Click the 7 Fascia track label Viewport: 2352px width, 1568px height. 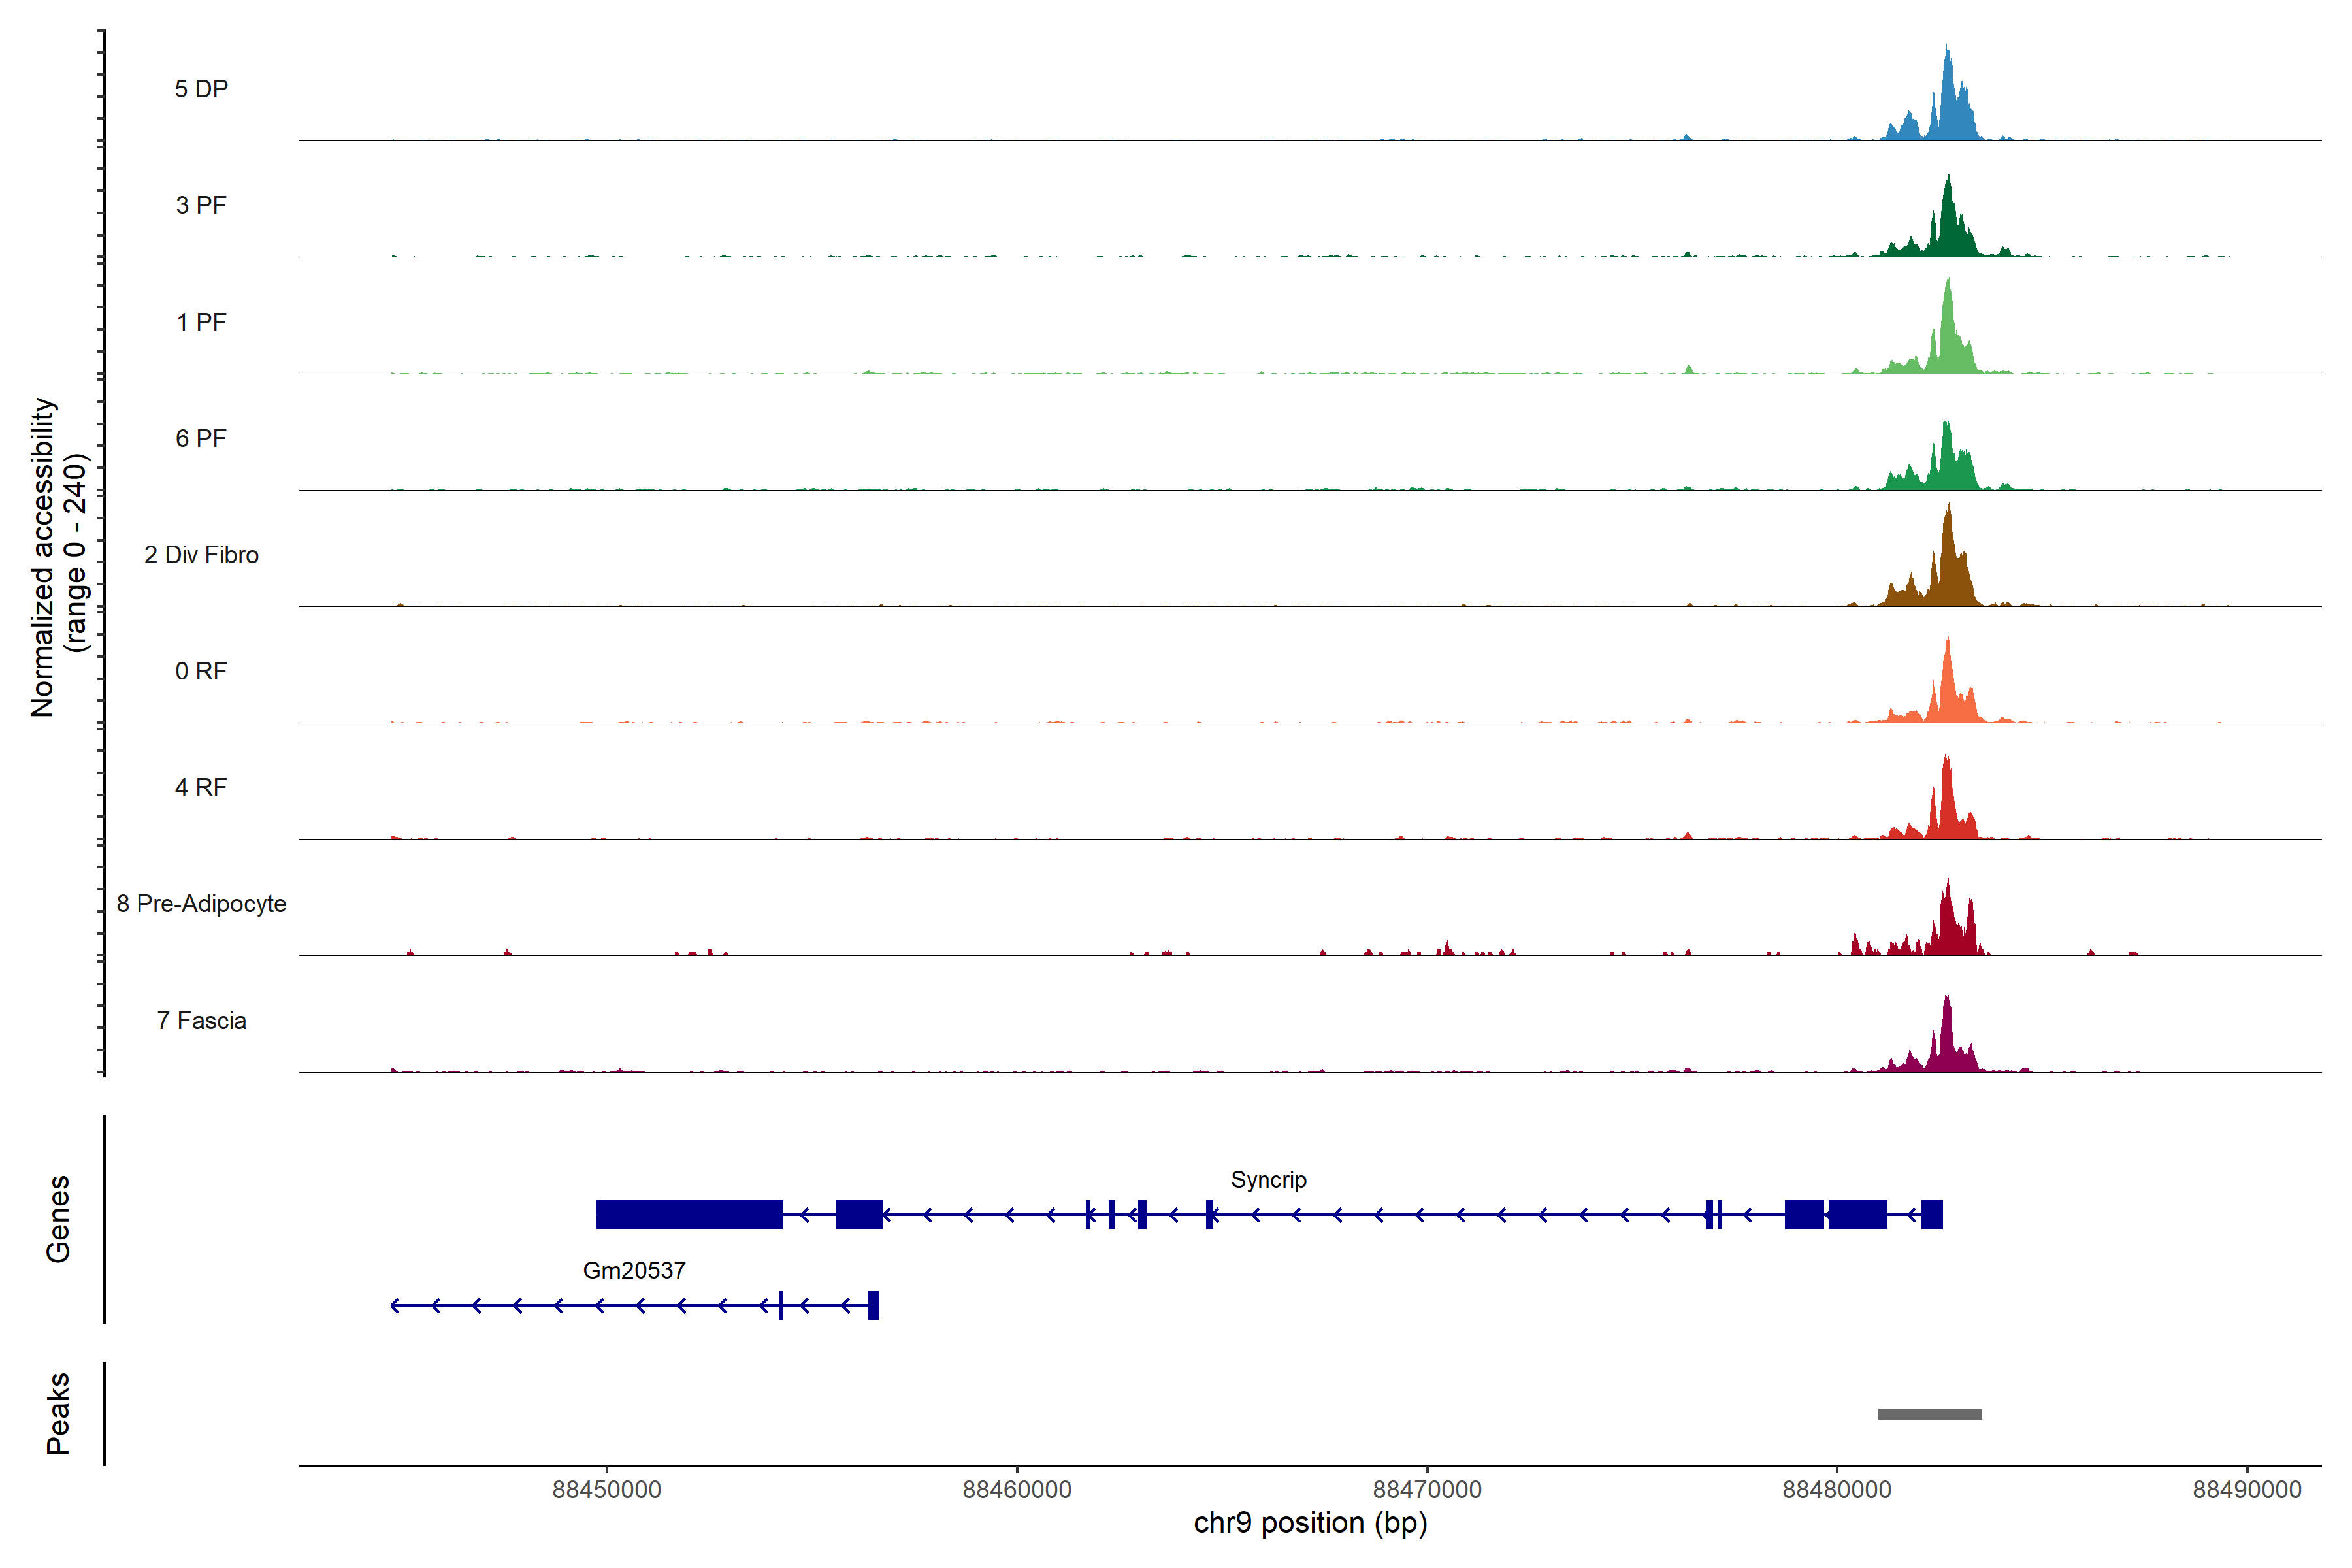[201, 1020]
